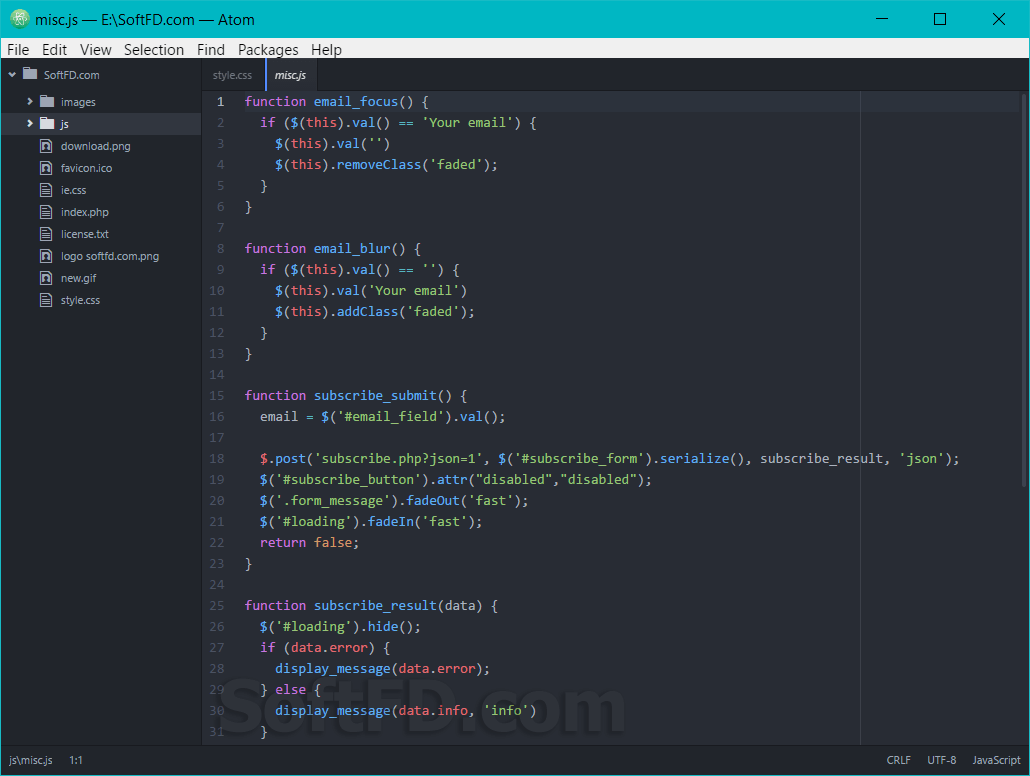This screenshot has width=1030, height=776.
Task: Click the fadeOut call on line 20
Action: coord(433,501)
